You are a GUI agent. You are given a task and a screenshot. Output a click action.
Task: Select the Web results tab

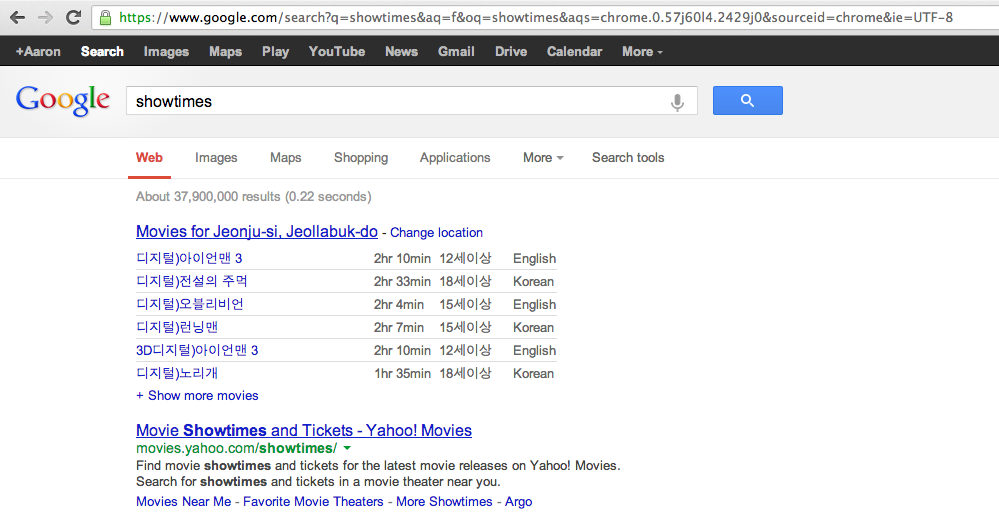149,157
